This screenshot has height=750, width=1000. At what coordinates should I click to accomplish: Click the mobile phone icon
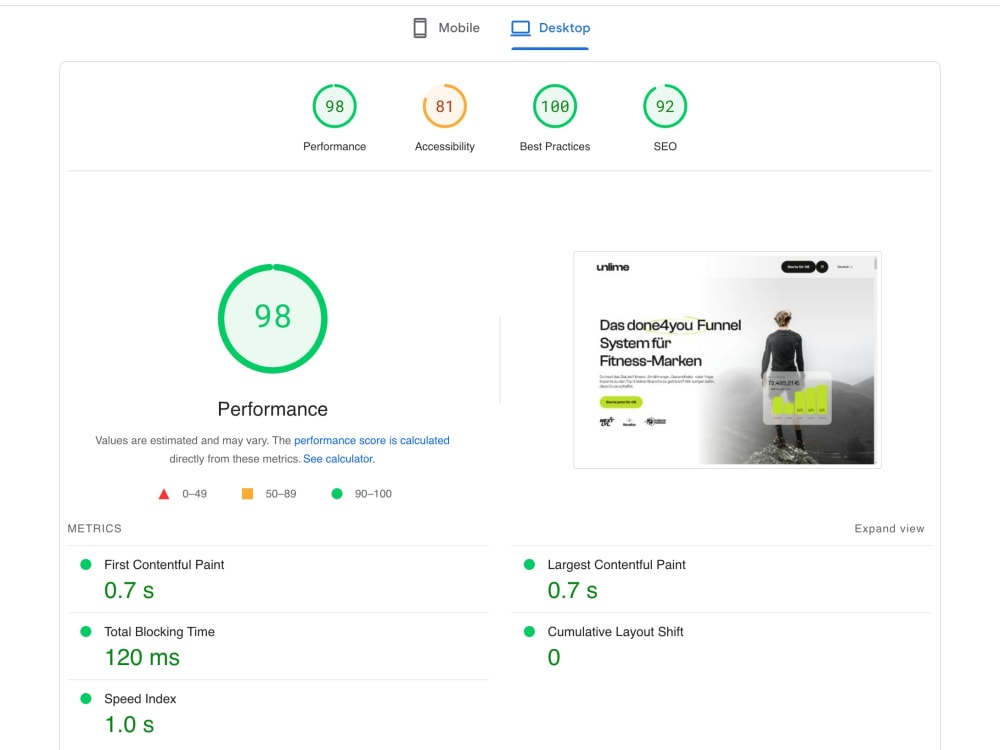[x=420, y=28]
